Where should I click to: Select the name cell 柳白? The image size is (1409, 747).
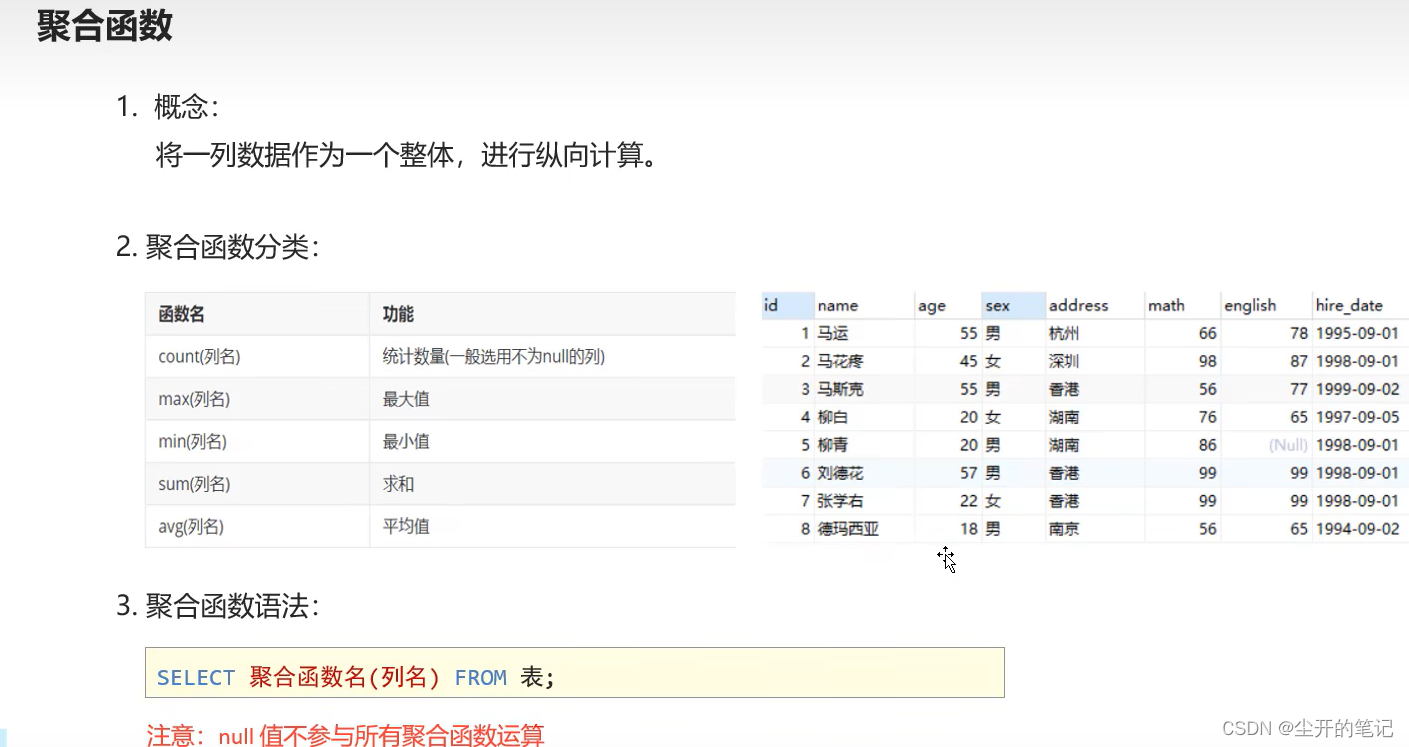(833, 417)
